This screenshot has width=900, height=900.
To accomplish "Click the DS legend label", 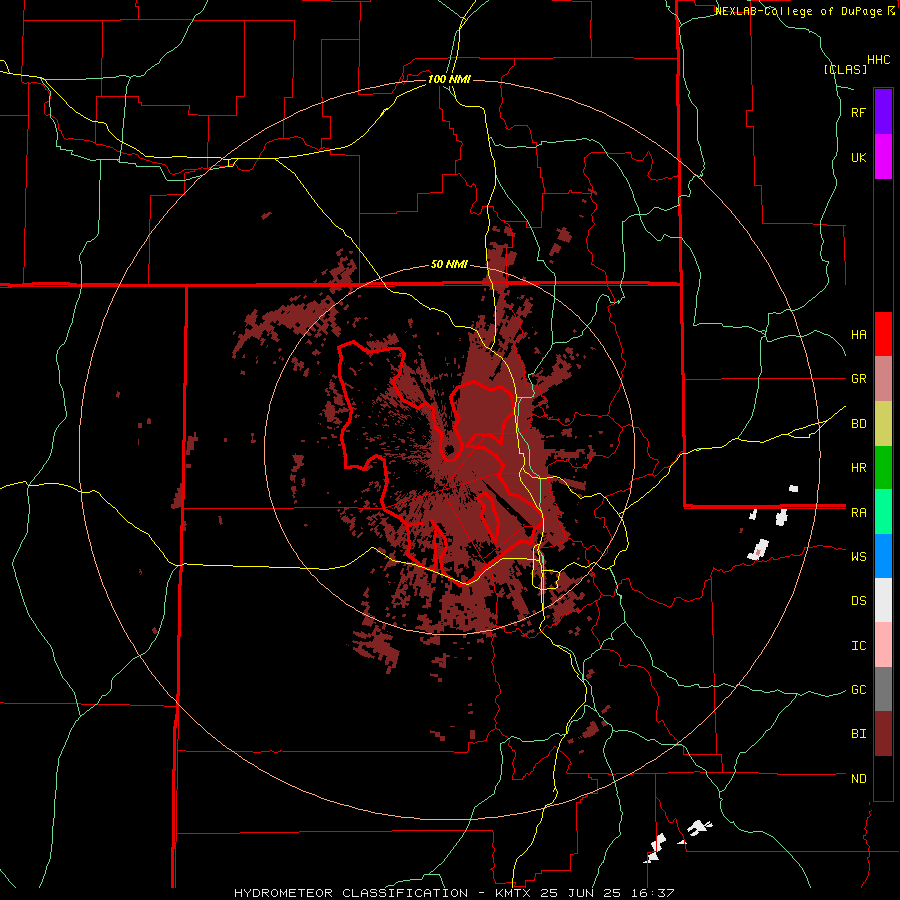I will (x=858, y=601).
